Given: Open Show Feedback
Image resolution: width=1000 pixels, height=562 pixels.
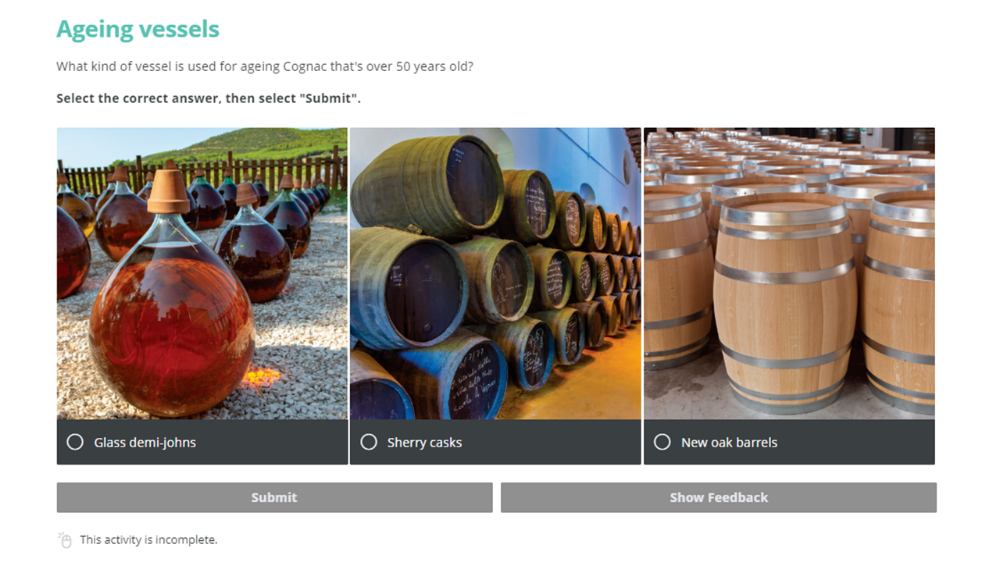Looking at the screenshot, I should tap(718, 497).
